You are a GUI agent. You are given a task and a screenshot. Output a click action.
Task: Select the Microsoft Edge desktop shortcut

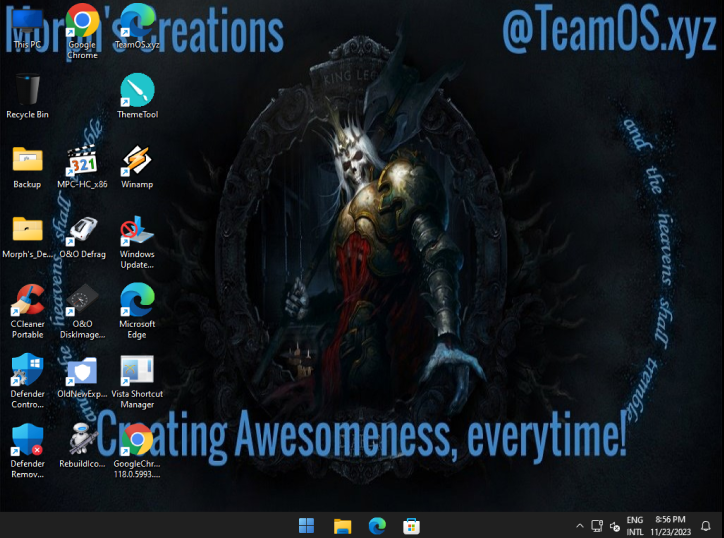click(x=137, y=312)
